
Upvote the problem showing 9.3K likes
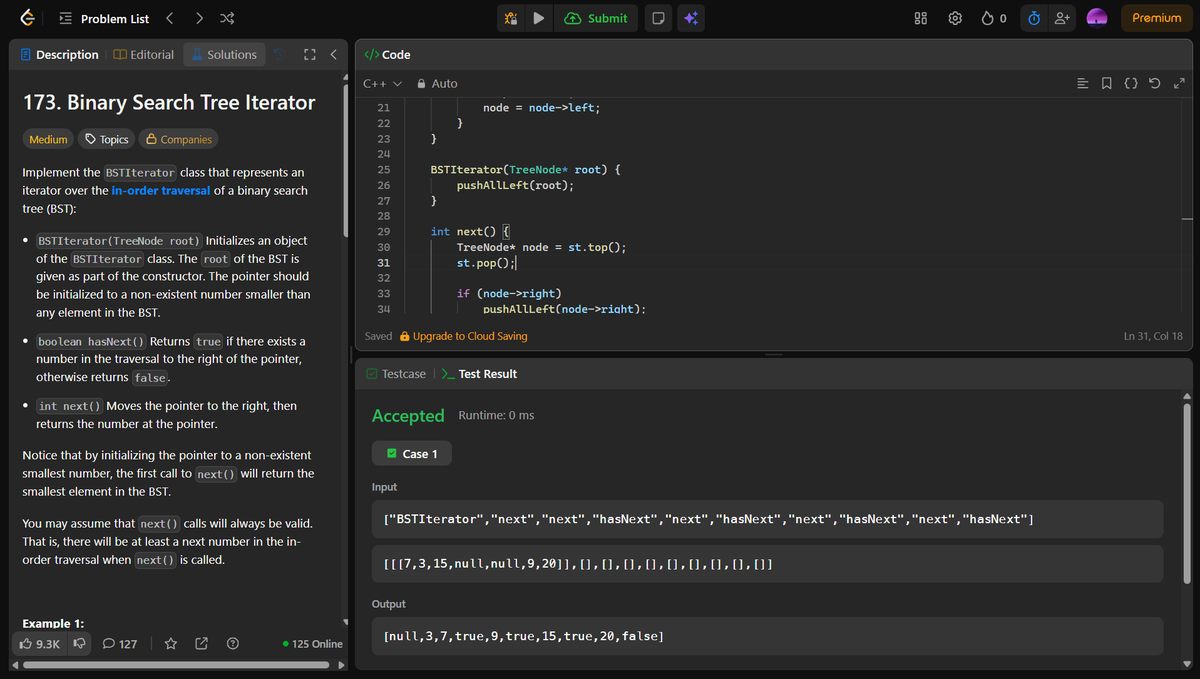40,644
